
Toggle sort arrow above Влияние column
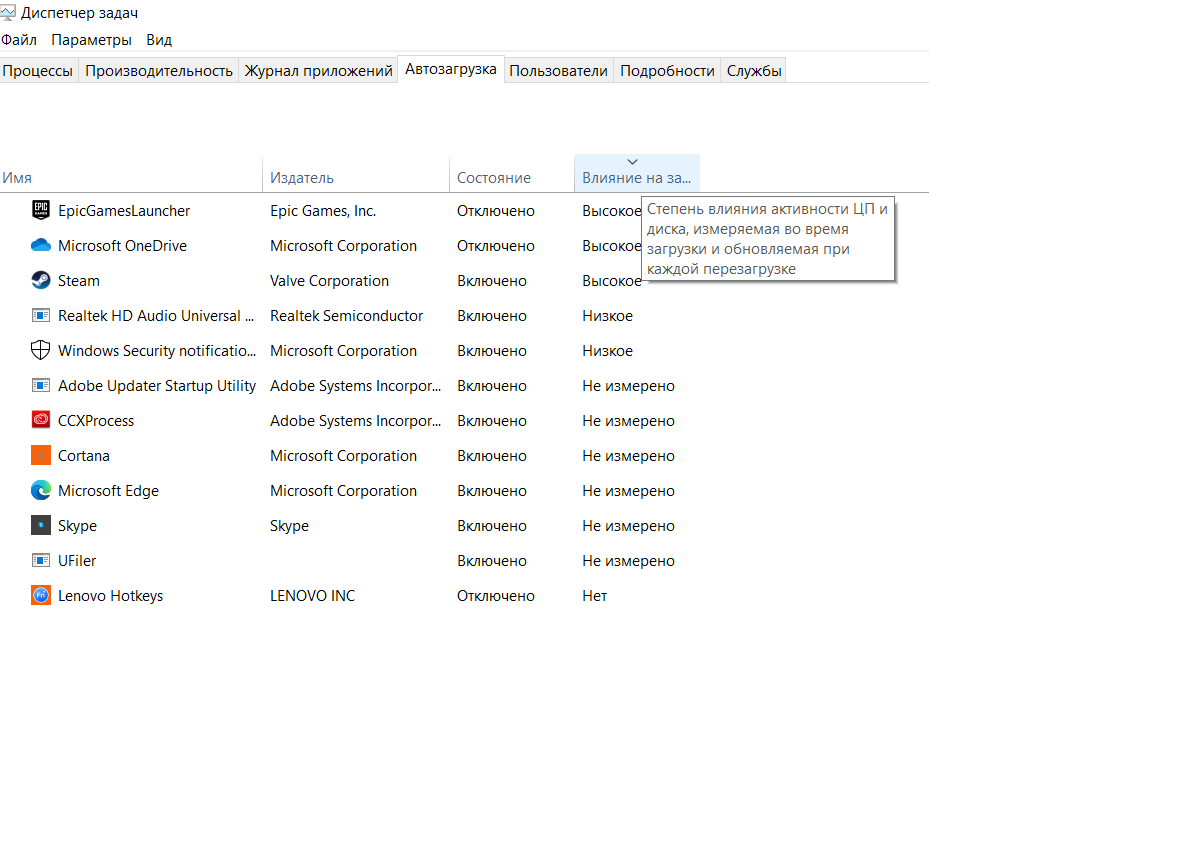click(632, 162)
